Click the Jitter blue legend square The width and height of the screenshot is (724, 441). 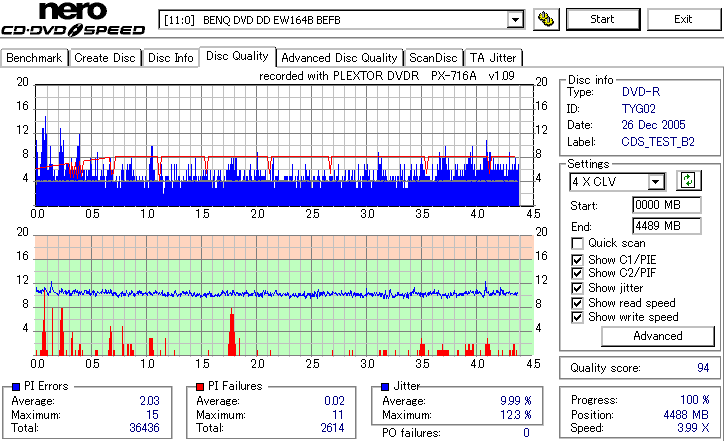pos(385,387)
